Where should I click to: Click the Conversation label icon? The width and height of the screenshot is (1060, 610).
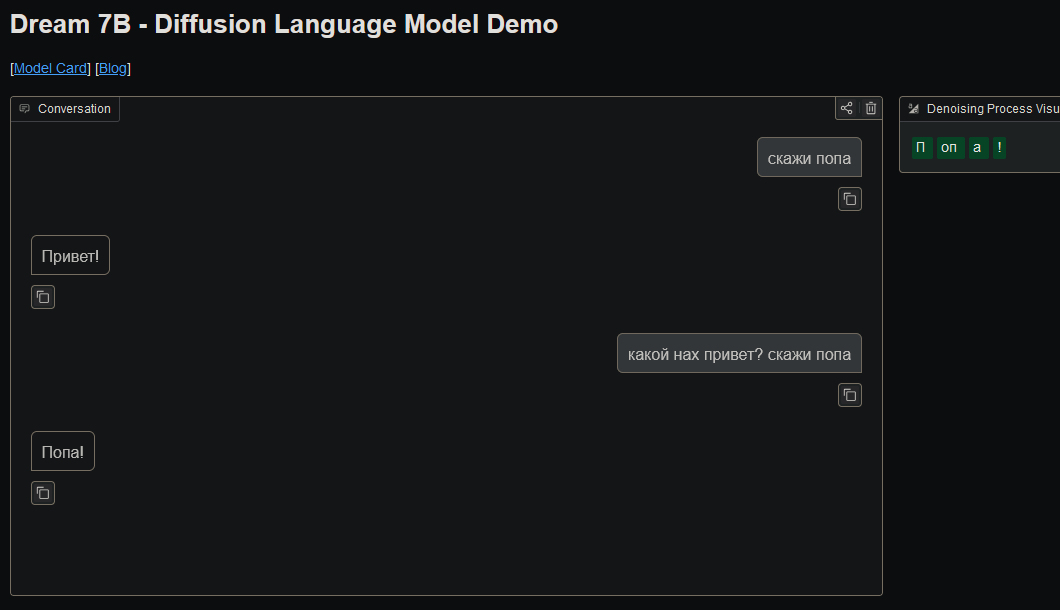(25, 109)
